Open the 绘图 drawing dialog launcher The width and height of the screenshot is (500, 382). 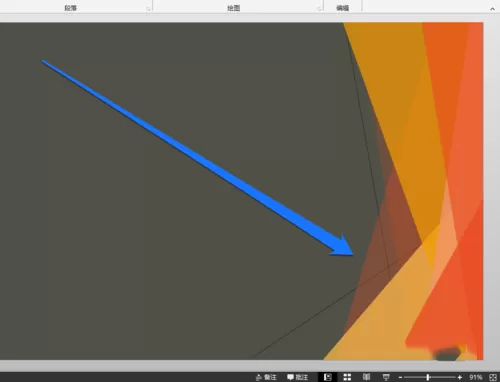point(319,9)
